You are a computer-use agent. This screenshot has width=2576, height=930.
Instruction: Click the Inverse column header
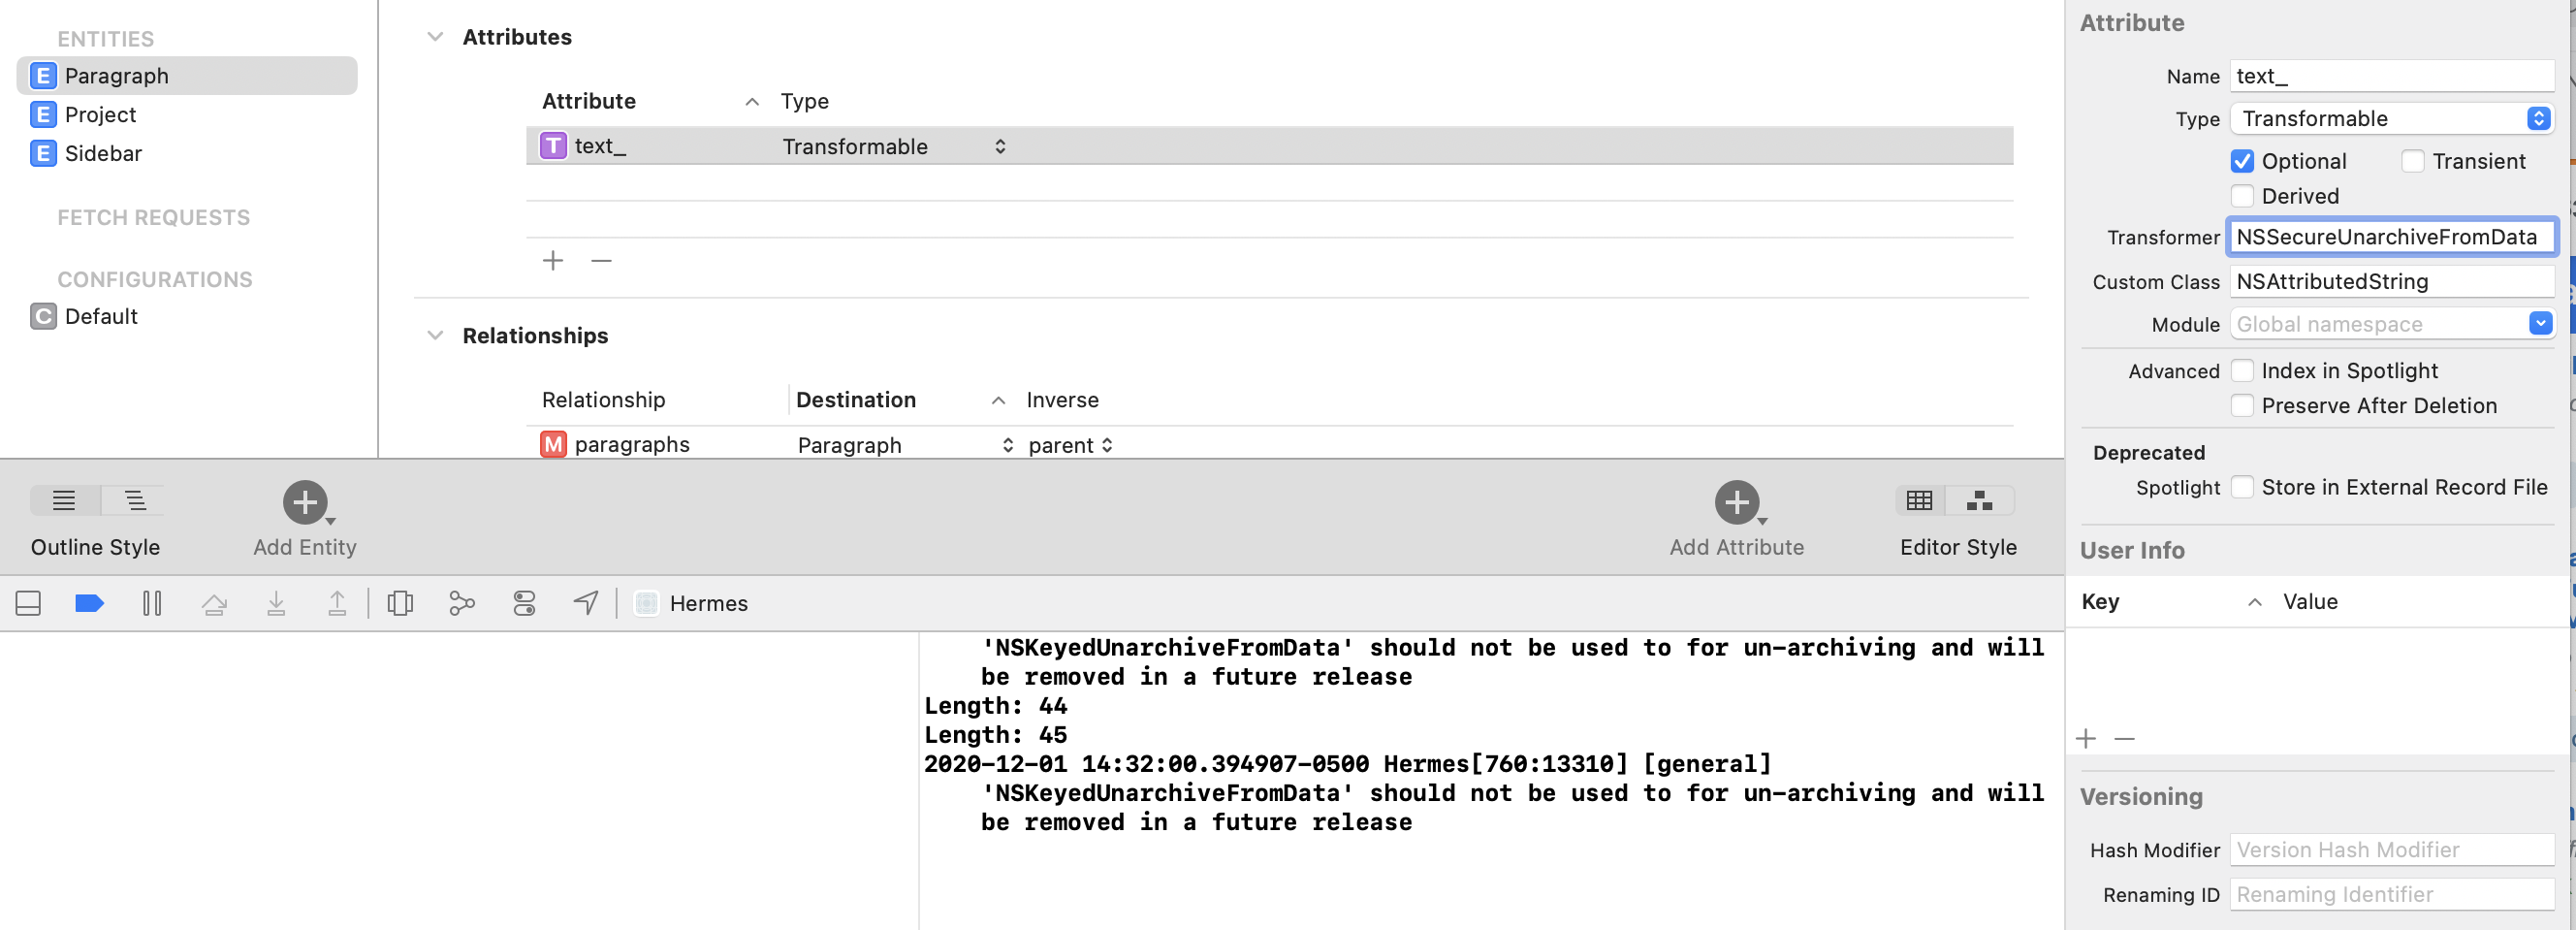(x=1062, y=401)
